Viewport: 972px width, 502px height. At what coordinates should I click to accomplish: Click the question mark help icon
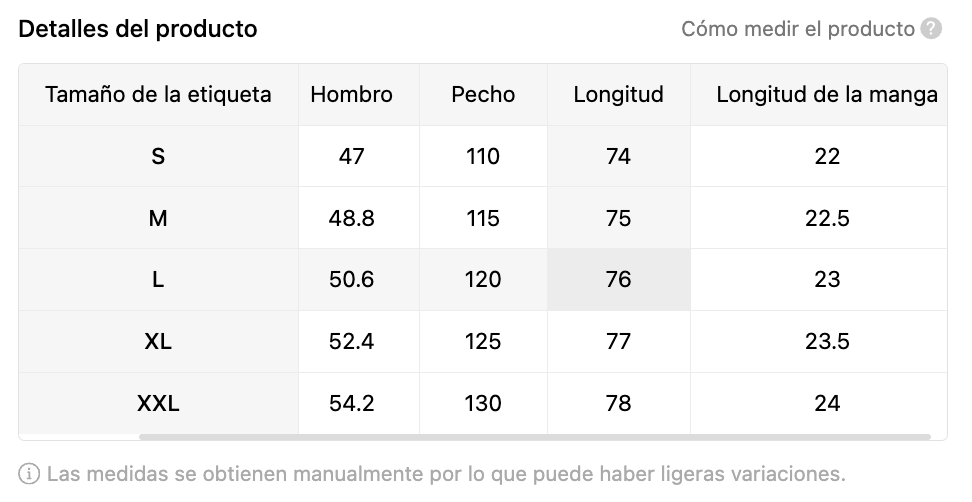pos(931,29)
